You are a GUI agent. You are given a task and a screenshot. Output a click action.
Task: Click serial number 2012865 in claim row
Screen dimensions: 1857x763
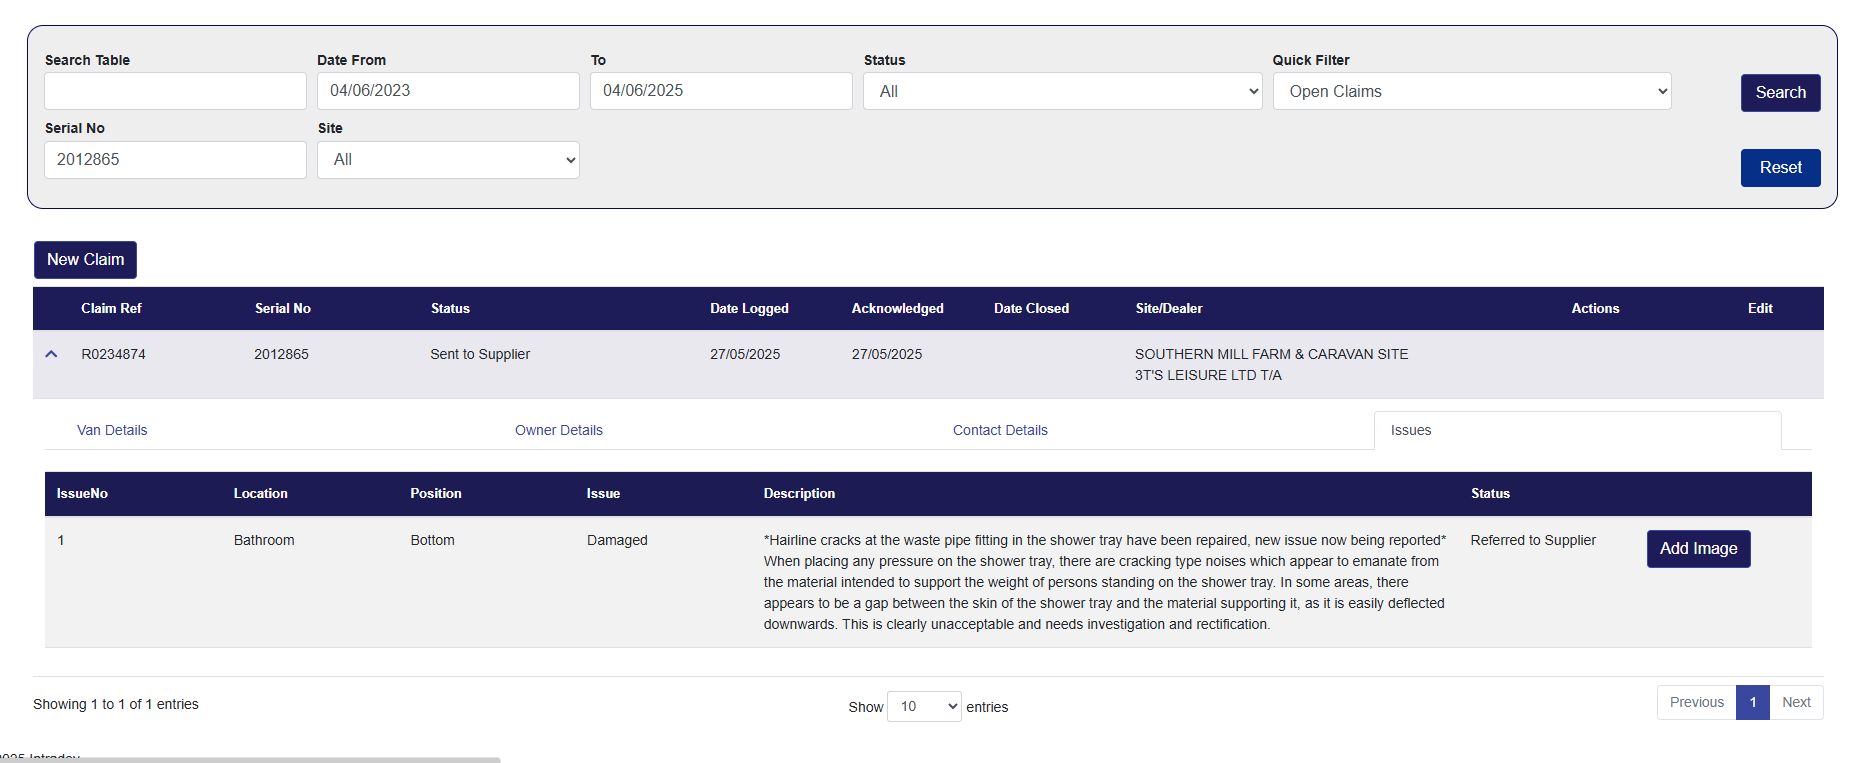tap(281, 354)
